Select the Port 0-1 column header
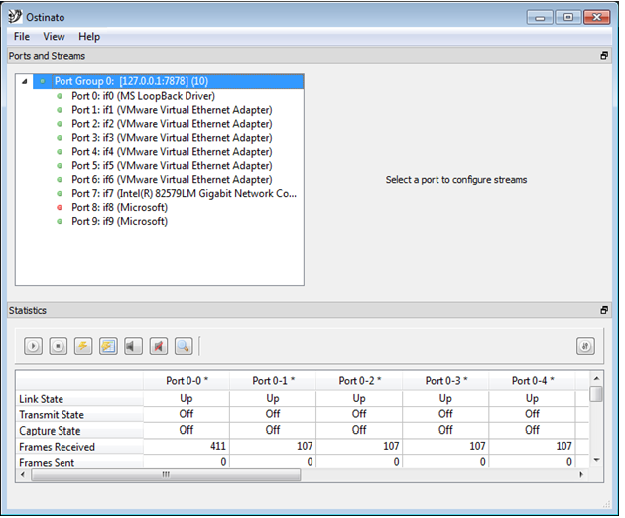Image resolution: width=625 pixels, height=518 pixels. 273,381
